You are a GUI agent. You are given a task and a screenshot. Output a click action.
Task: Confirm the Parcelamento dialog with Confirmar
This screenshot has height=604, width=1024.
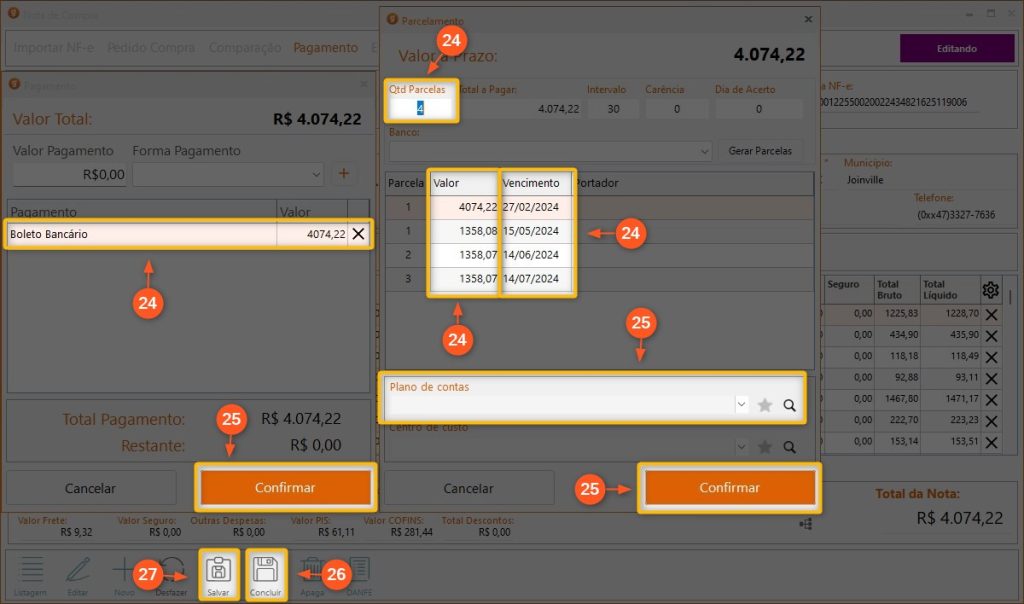[729, 488]
